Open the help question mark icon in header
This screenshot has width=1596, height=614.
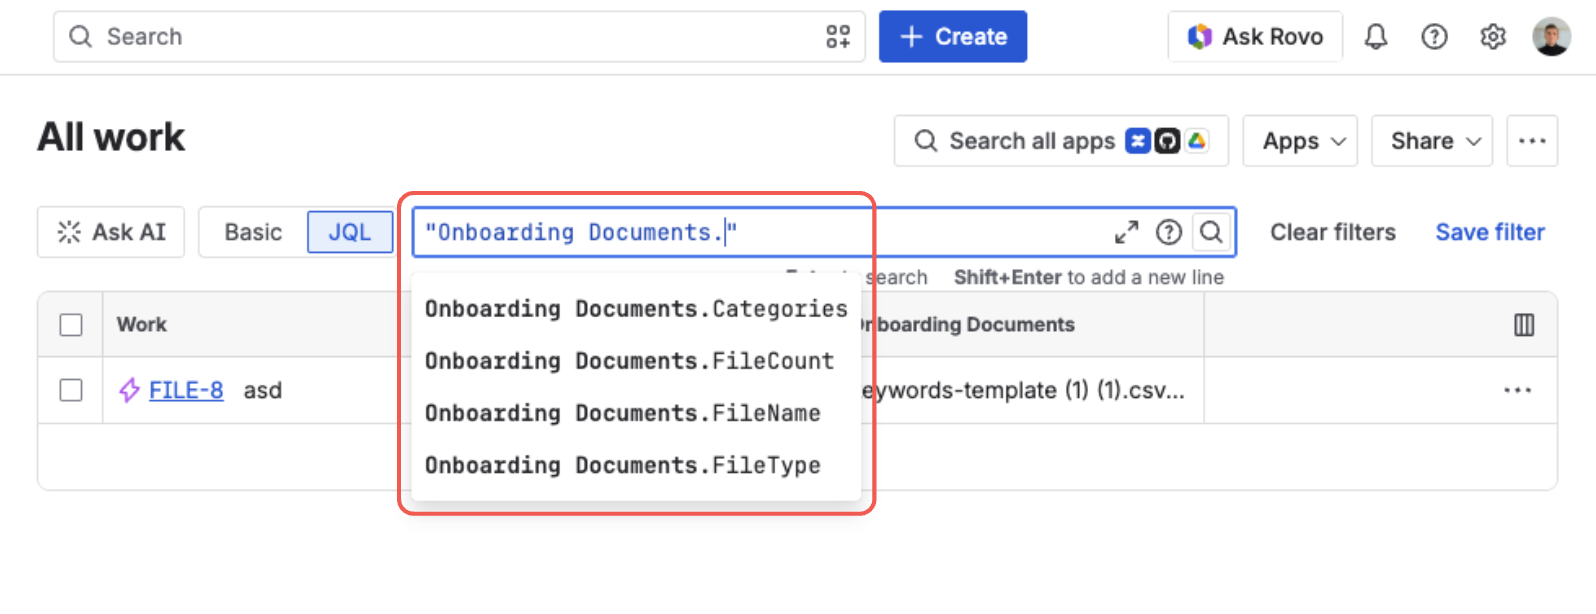(x=1434, y=37)
